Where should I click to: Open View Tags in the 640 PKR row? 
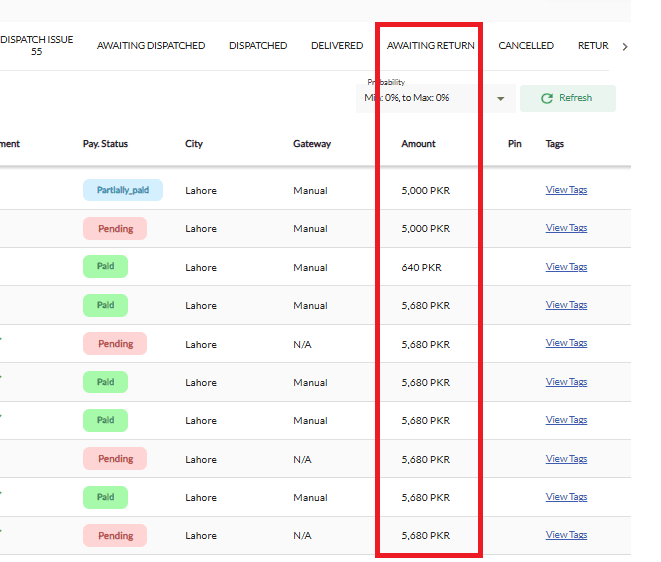pos(566,267)
